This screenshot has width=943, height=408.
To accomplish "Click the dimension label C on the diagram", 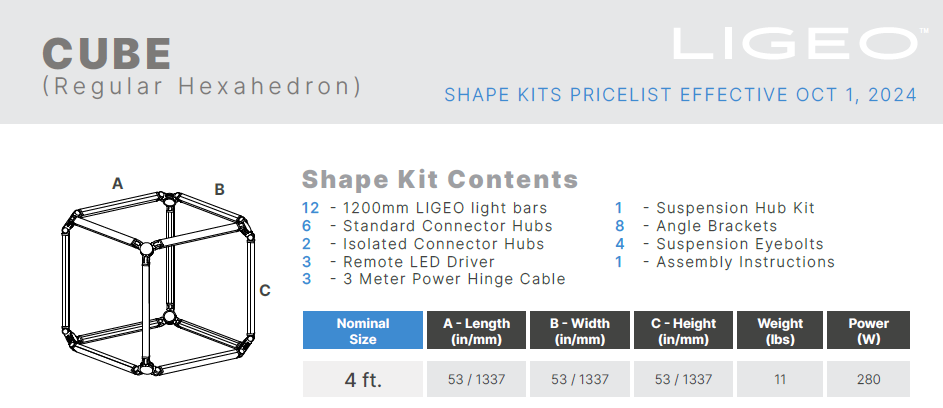I will click(x=264, y=291).
